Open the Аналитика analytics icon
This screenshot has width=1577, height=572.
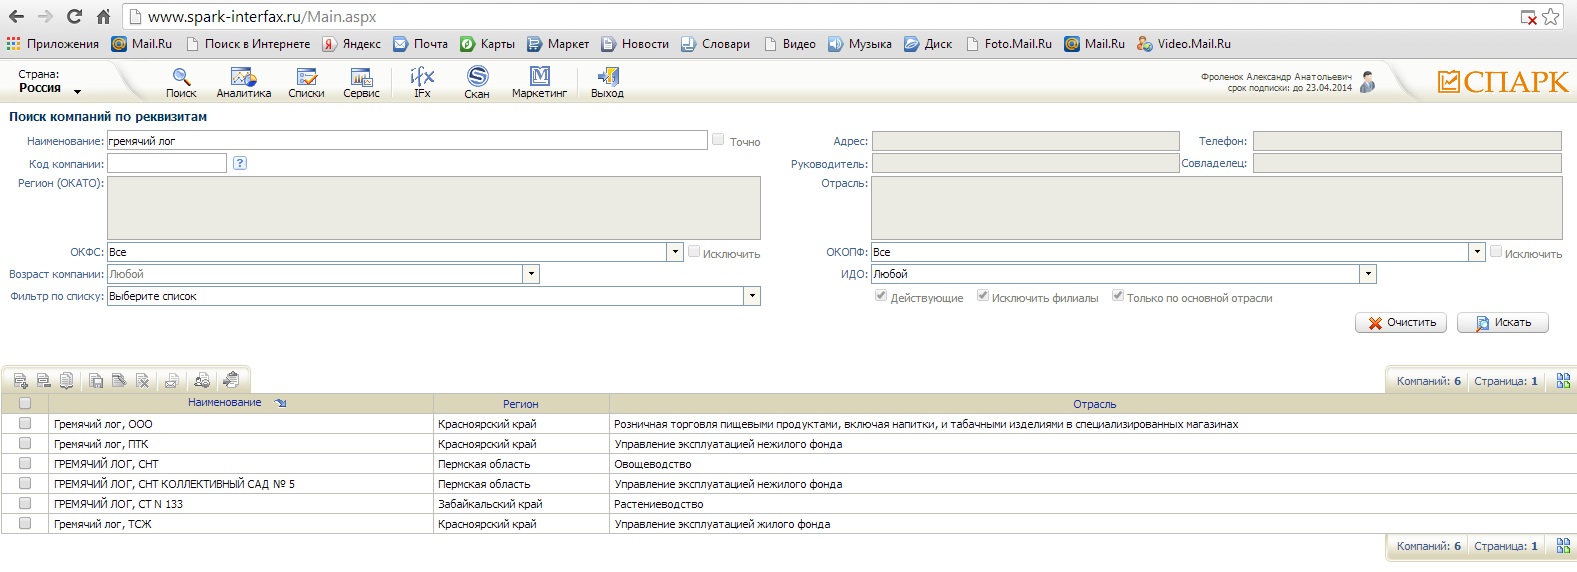pyautogui.click(x=244, y=78)
